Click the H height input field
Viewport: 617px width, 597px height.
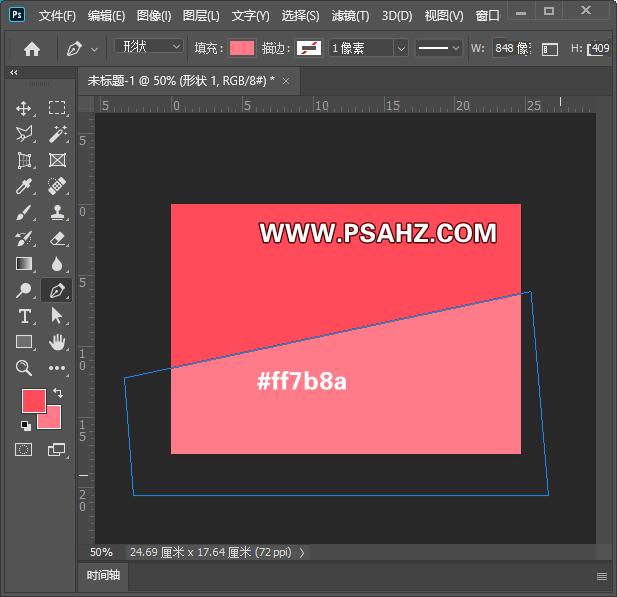pyautogui.click(x=599, y=48)
